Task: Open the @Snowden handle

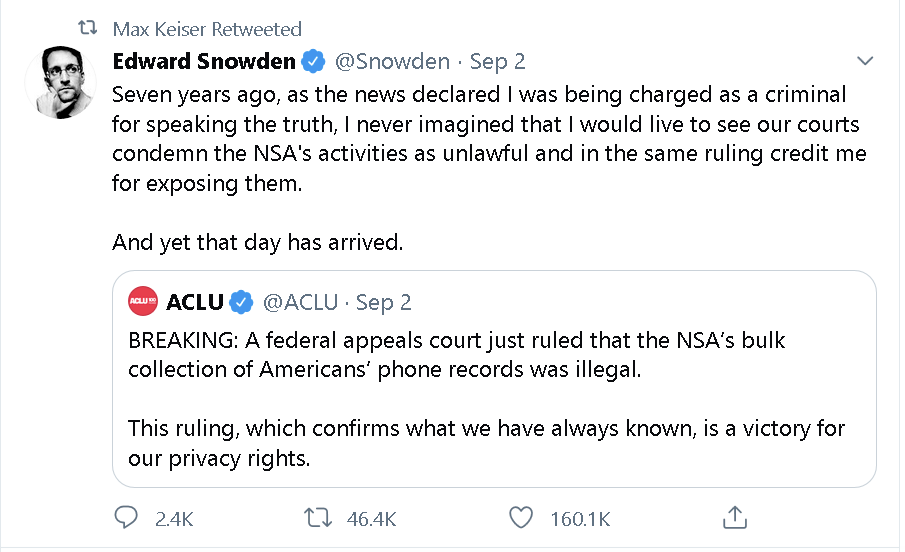Action: 392,61
